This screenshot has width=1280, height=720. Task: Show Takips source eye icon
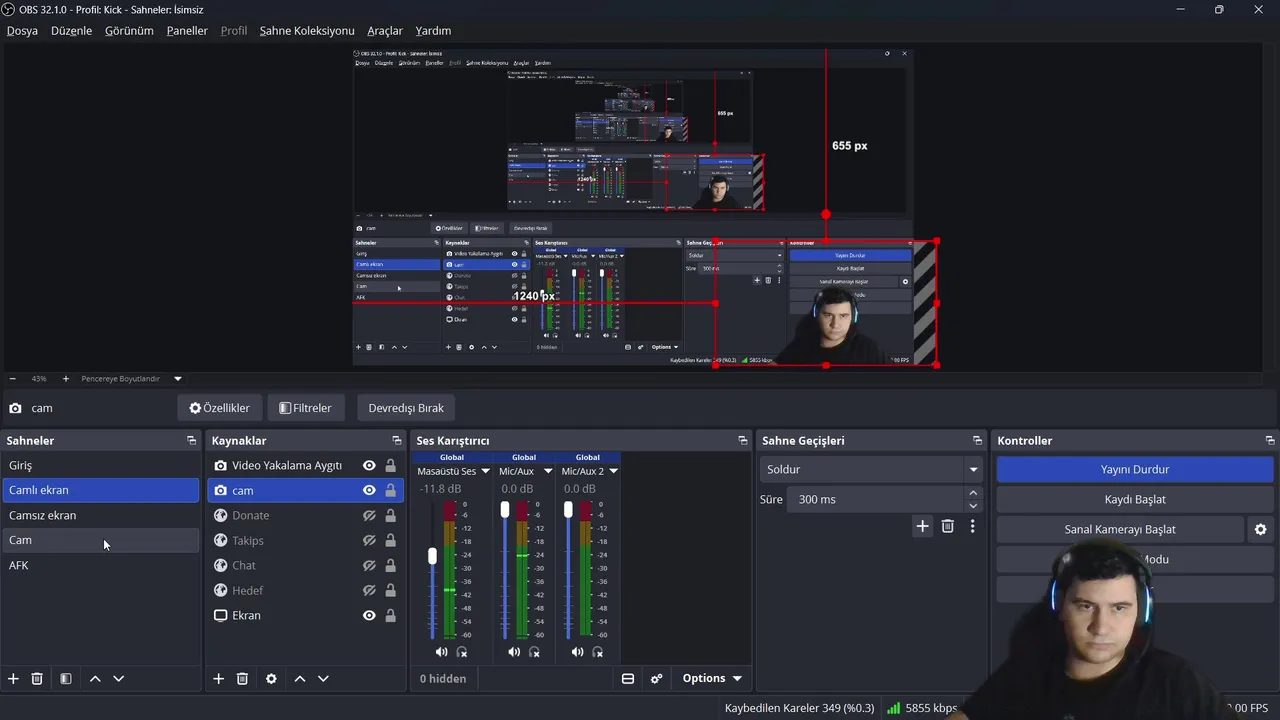369,540
